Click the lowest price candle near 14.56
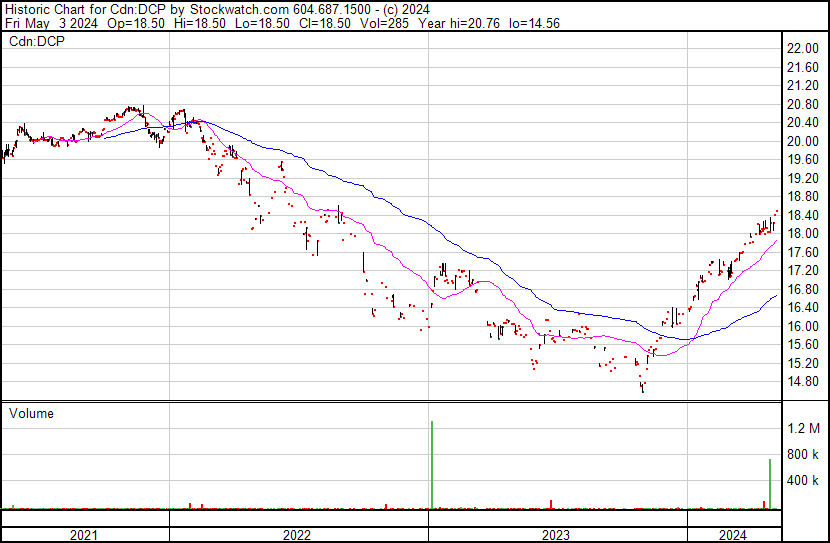This screenshot has width=830, height=543. [642, 387]
